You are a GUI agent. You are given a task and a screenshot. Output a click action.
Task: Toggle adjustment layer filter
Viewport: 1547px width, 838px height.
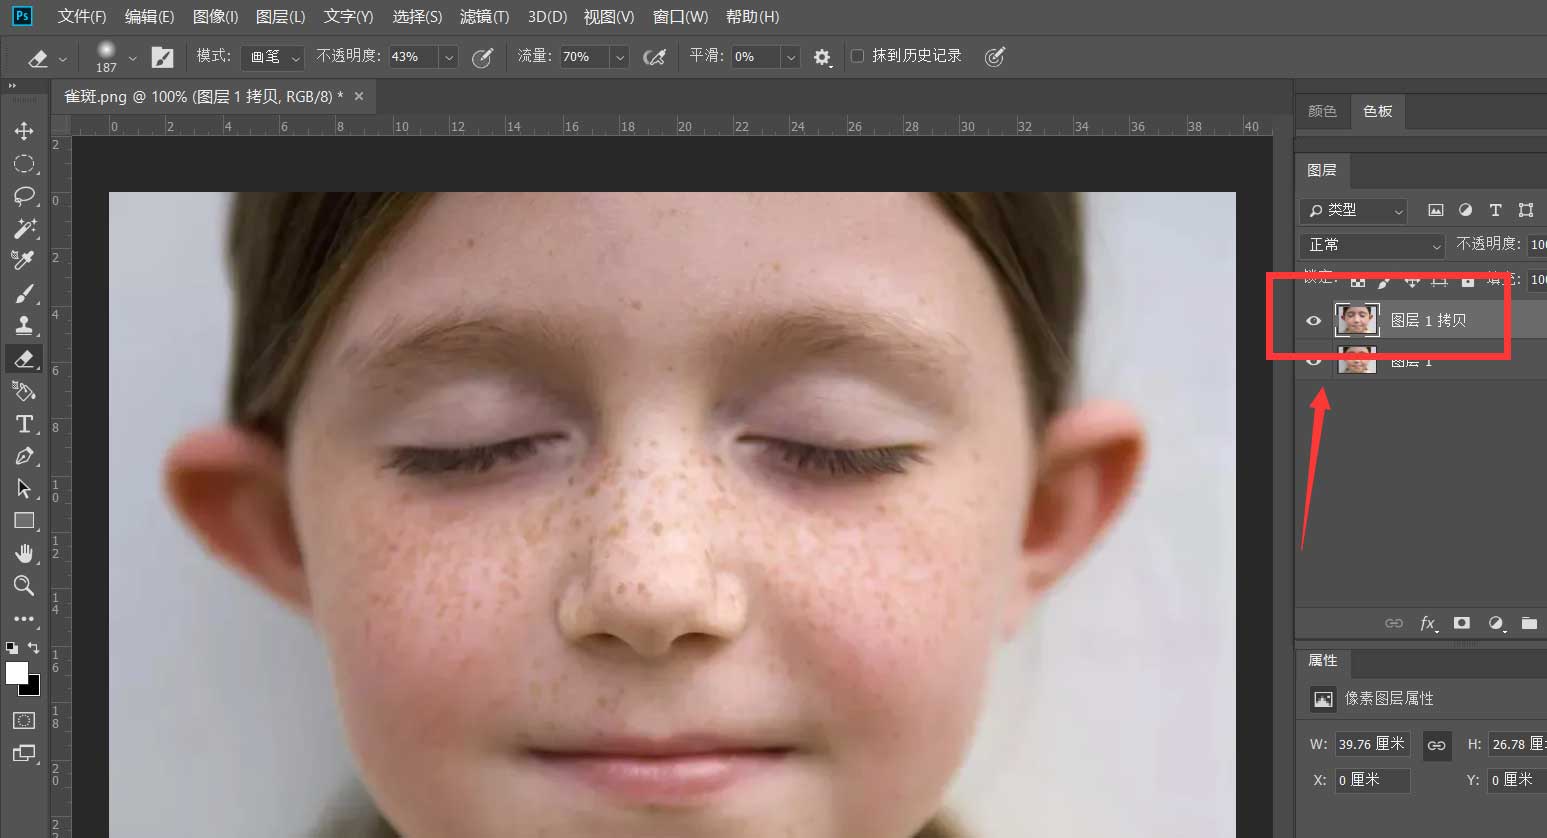(1465, 210)
